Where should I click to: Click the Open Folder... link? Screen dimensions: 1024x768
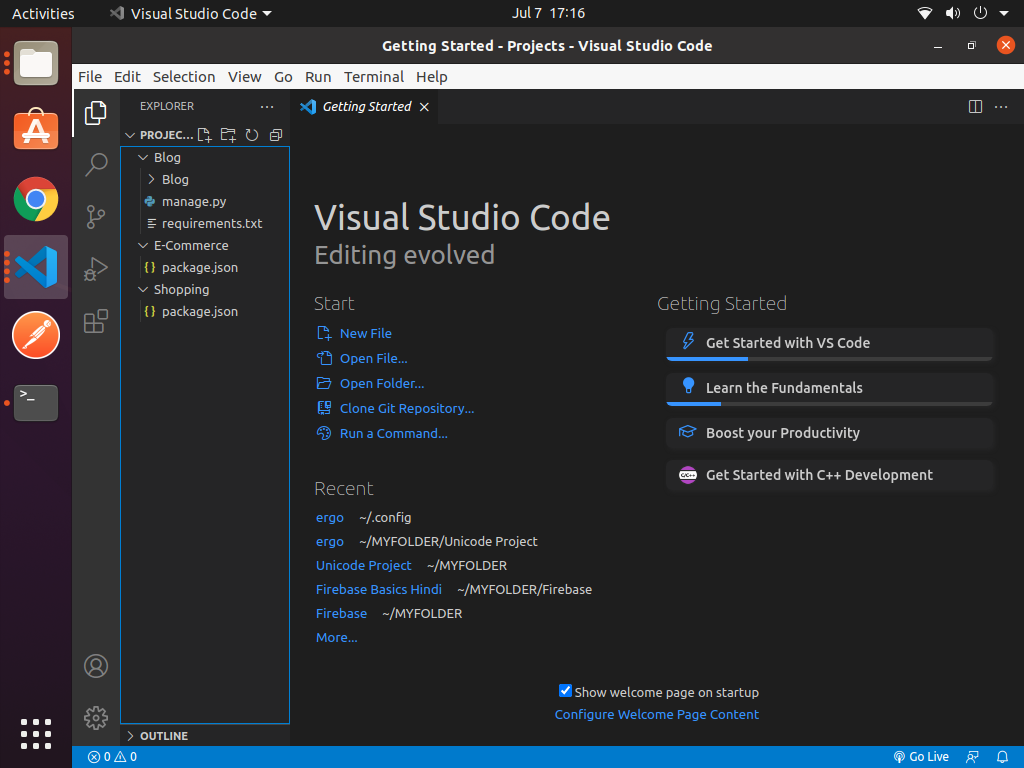click(x=382, y=383)
